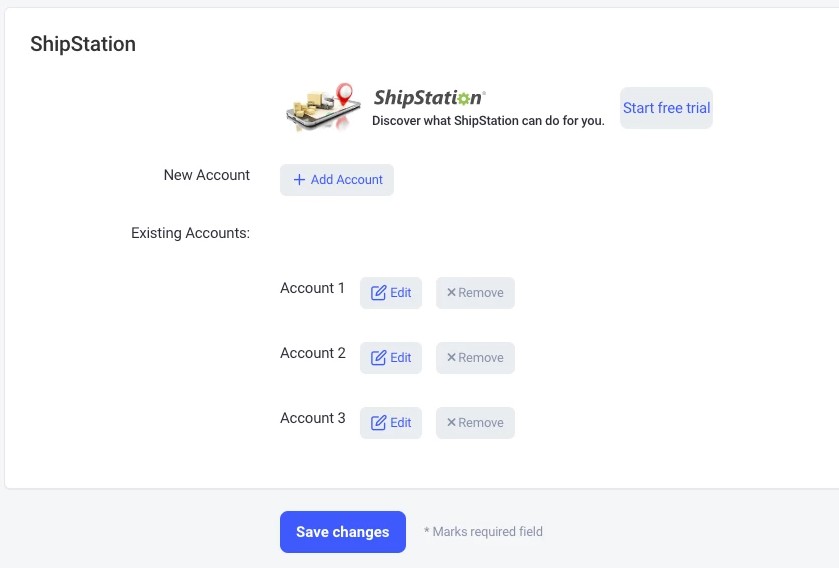Click the pencil edit icon for Account 2
Viewport: 839px width, 568px height.
(x=378, y=358)
